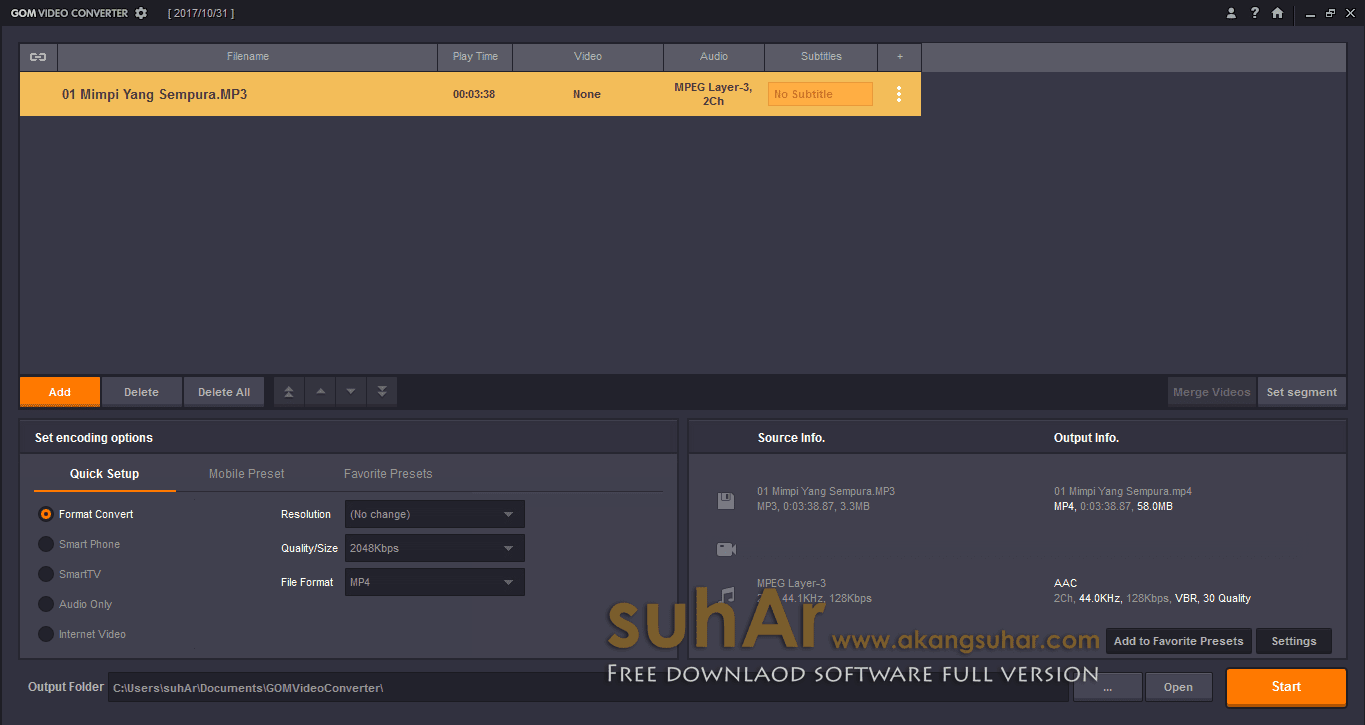Viewport: 1365px width, 725px height.
Task: Click the Play Time column header
Action: [475, 57]
